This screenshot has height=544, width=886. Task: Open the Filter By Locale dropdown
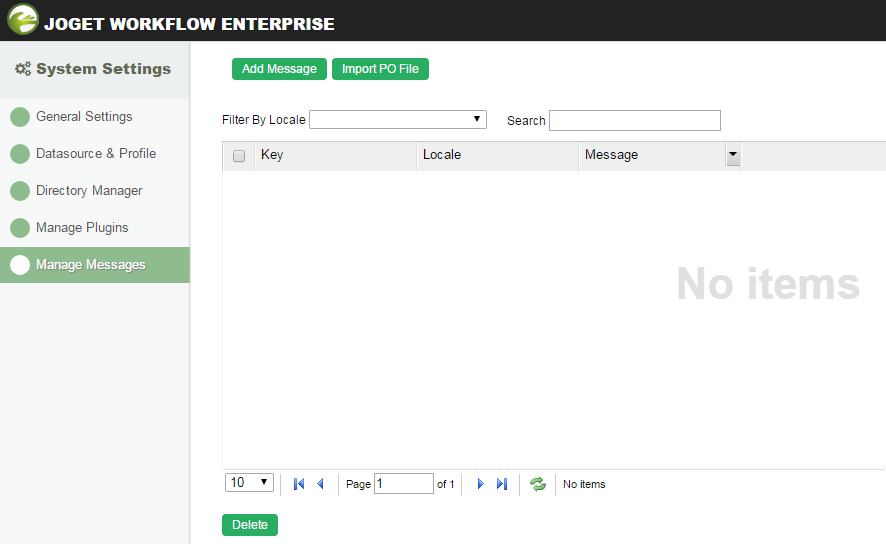[x=398, y=119]
